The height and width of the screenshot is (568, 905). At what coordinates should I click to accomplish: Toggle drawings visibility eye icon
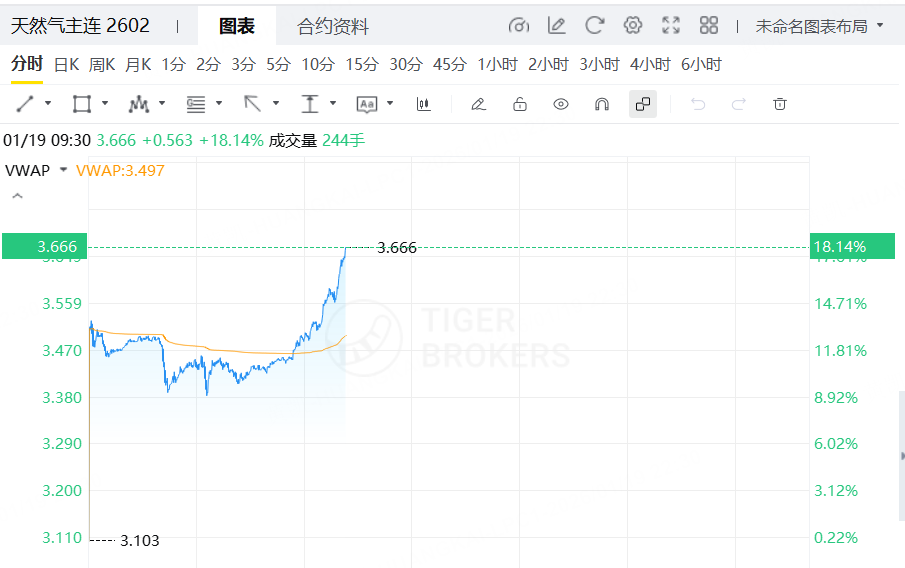tap(560, 104)
